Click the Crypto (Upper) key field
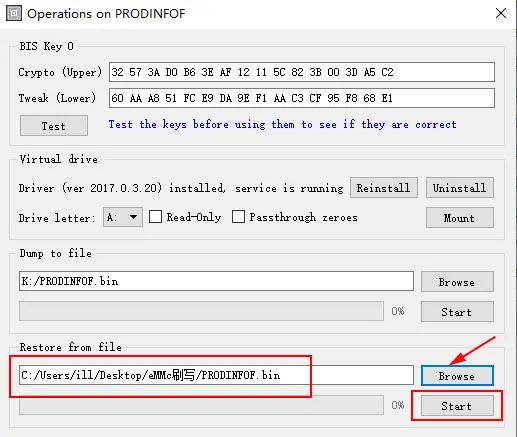Viewport: 517px width, 437px height. [x=302, y=72]
